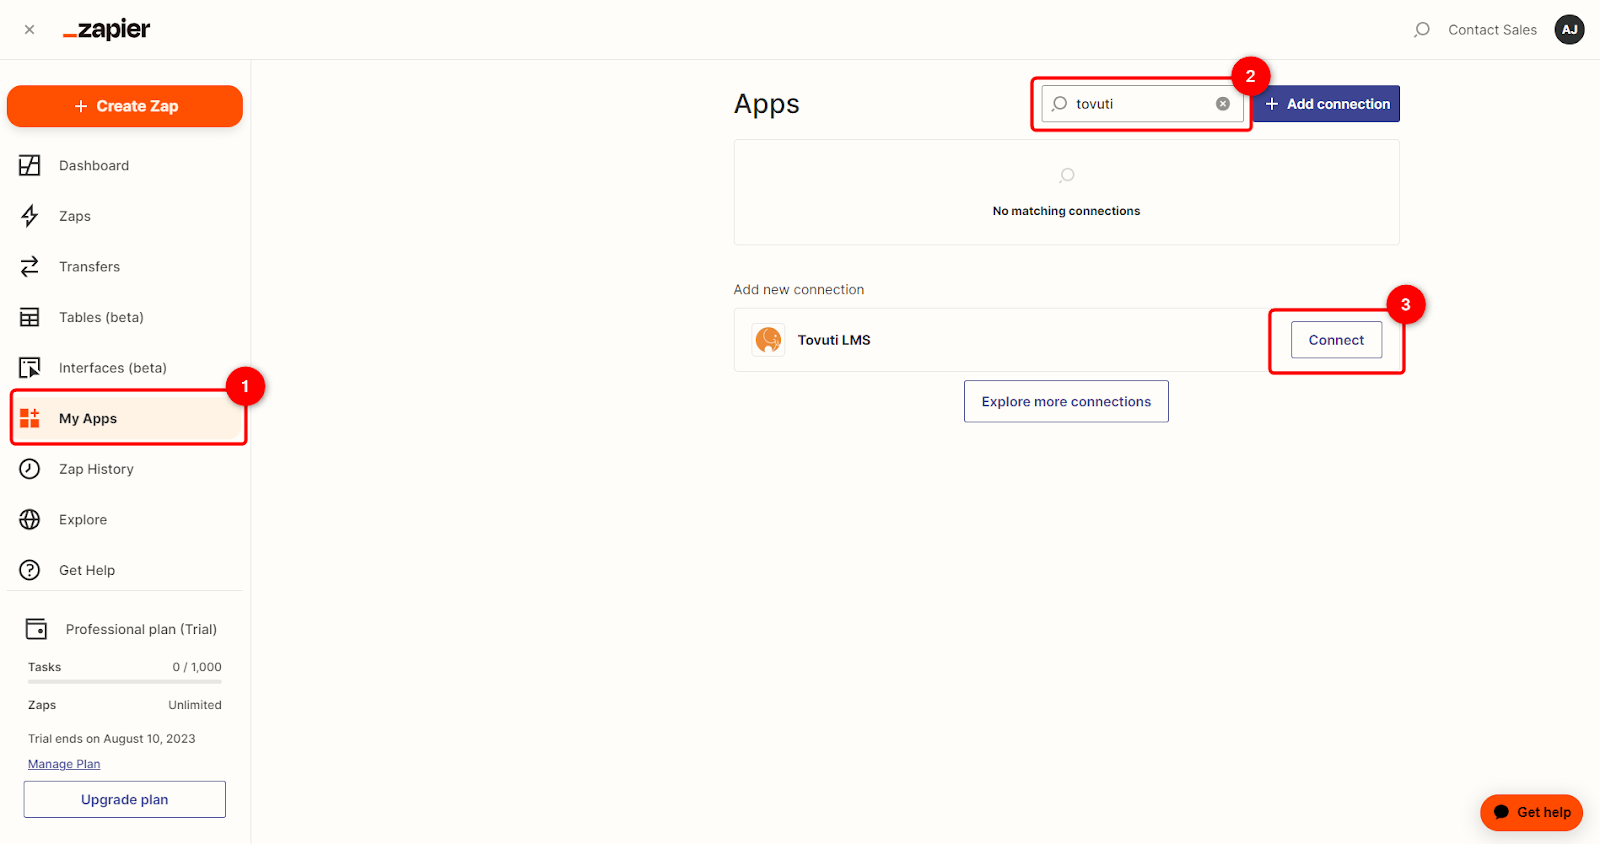Click Explore more connections button
Viewport: 1600px width, 844px height.
pos(1066,401)
